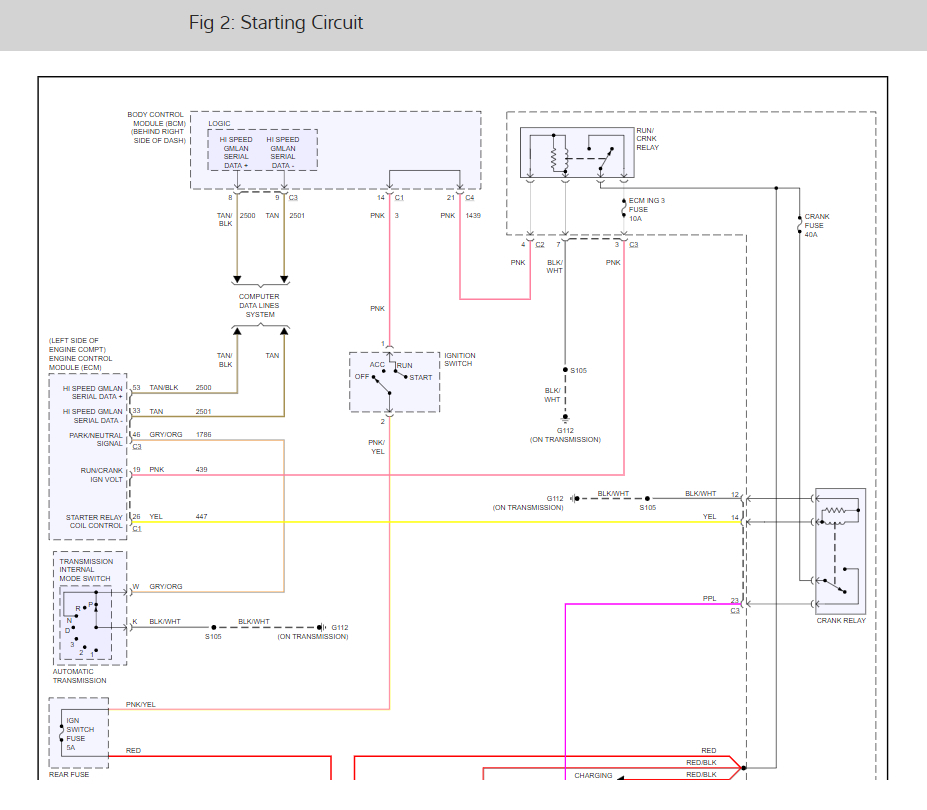Screen dimensions: 927x810
Task: Click the purple PPL wire label
Action: tap(709, 598)
